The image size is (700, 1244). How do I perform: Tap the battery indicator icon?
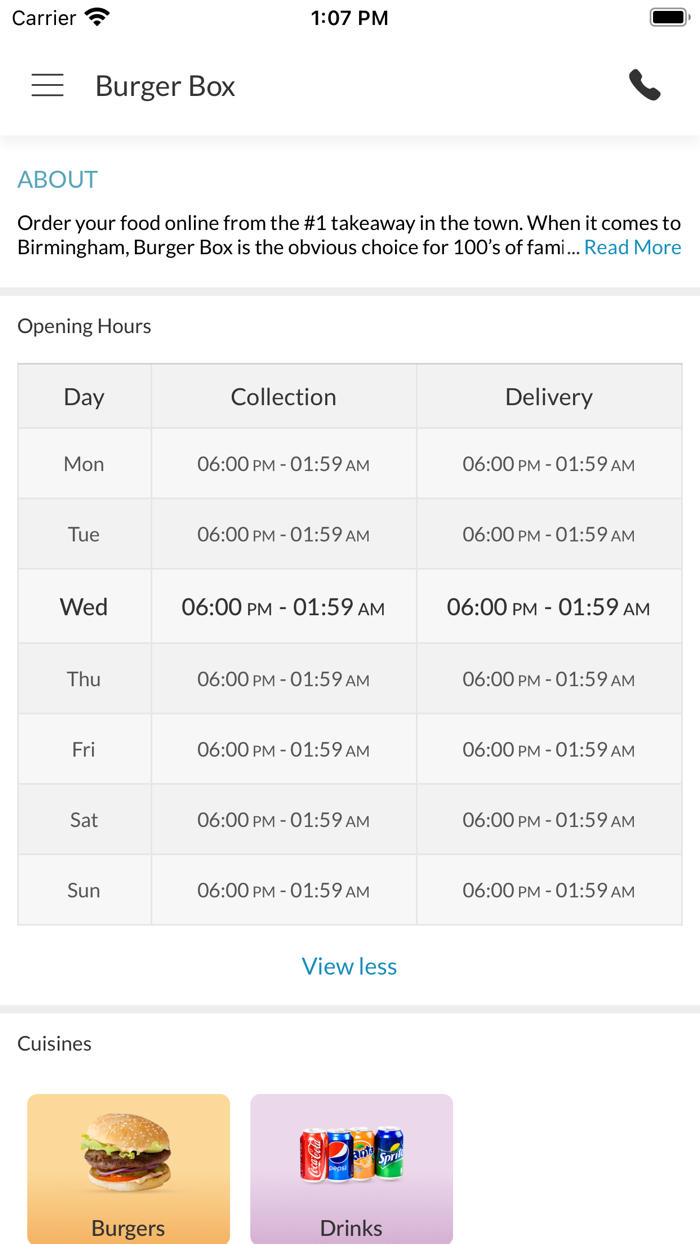point(669,18)
